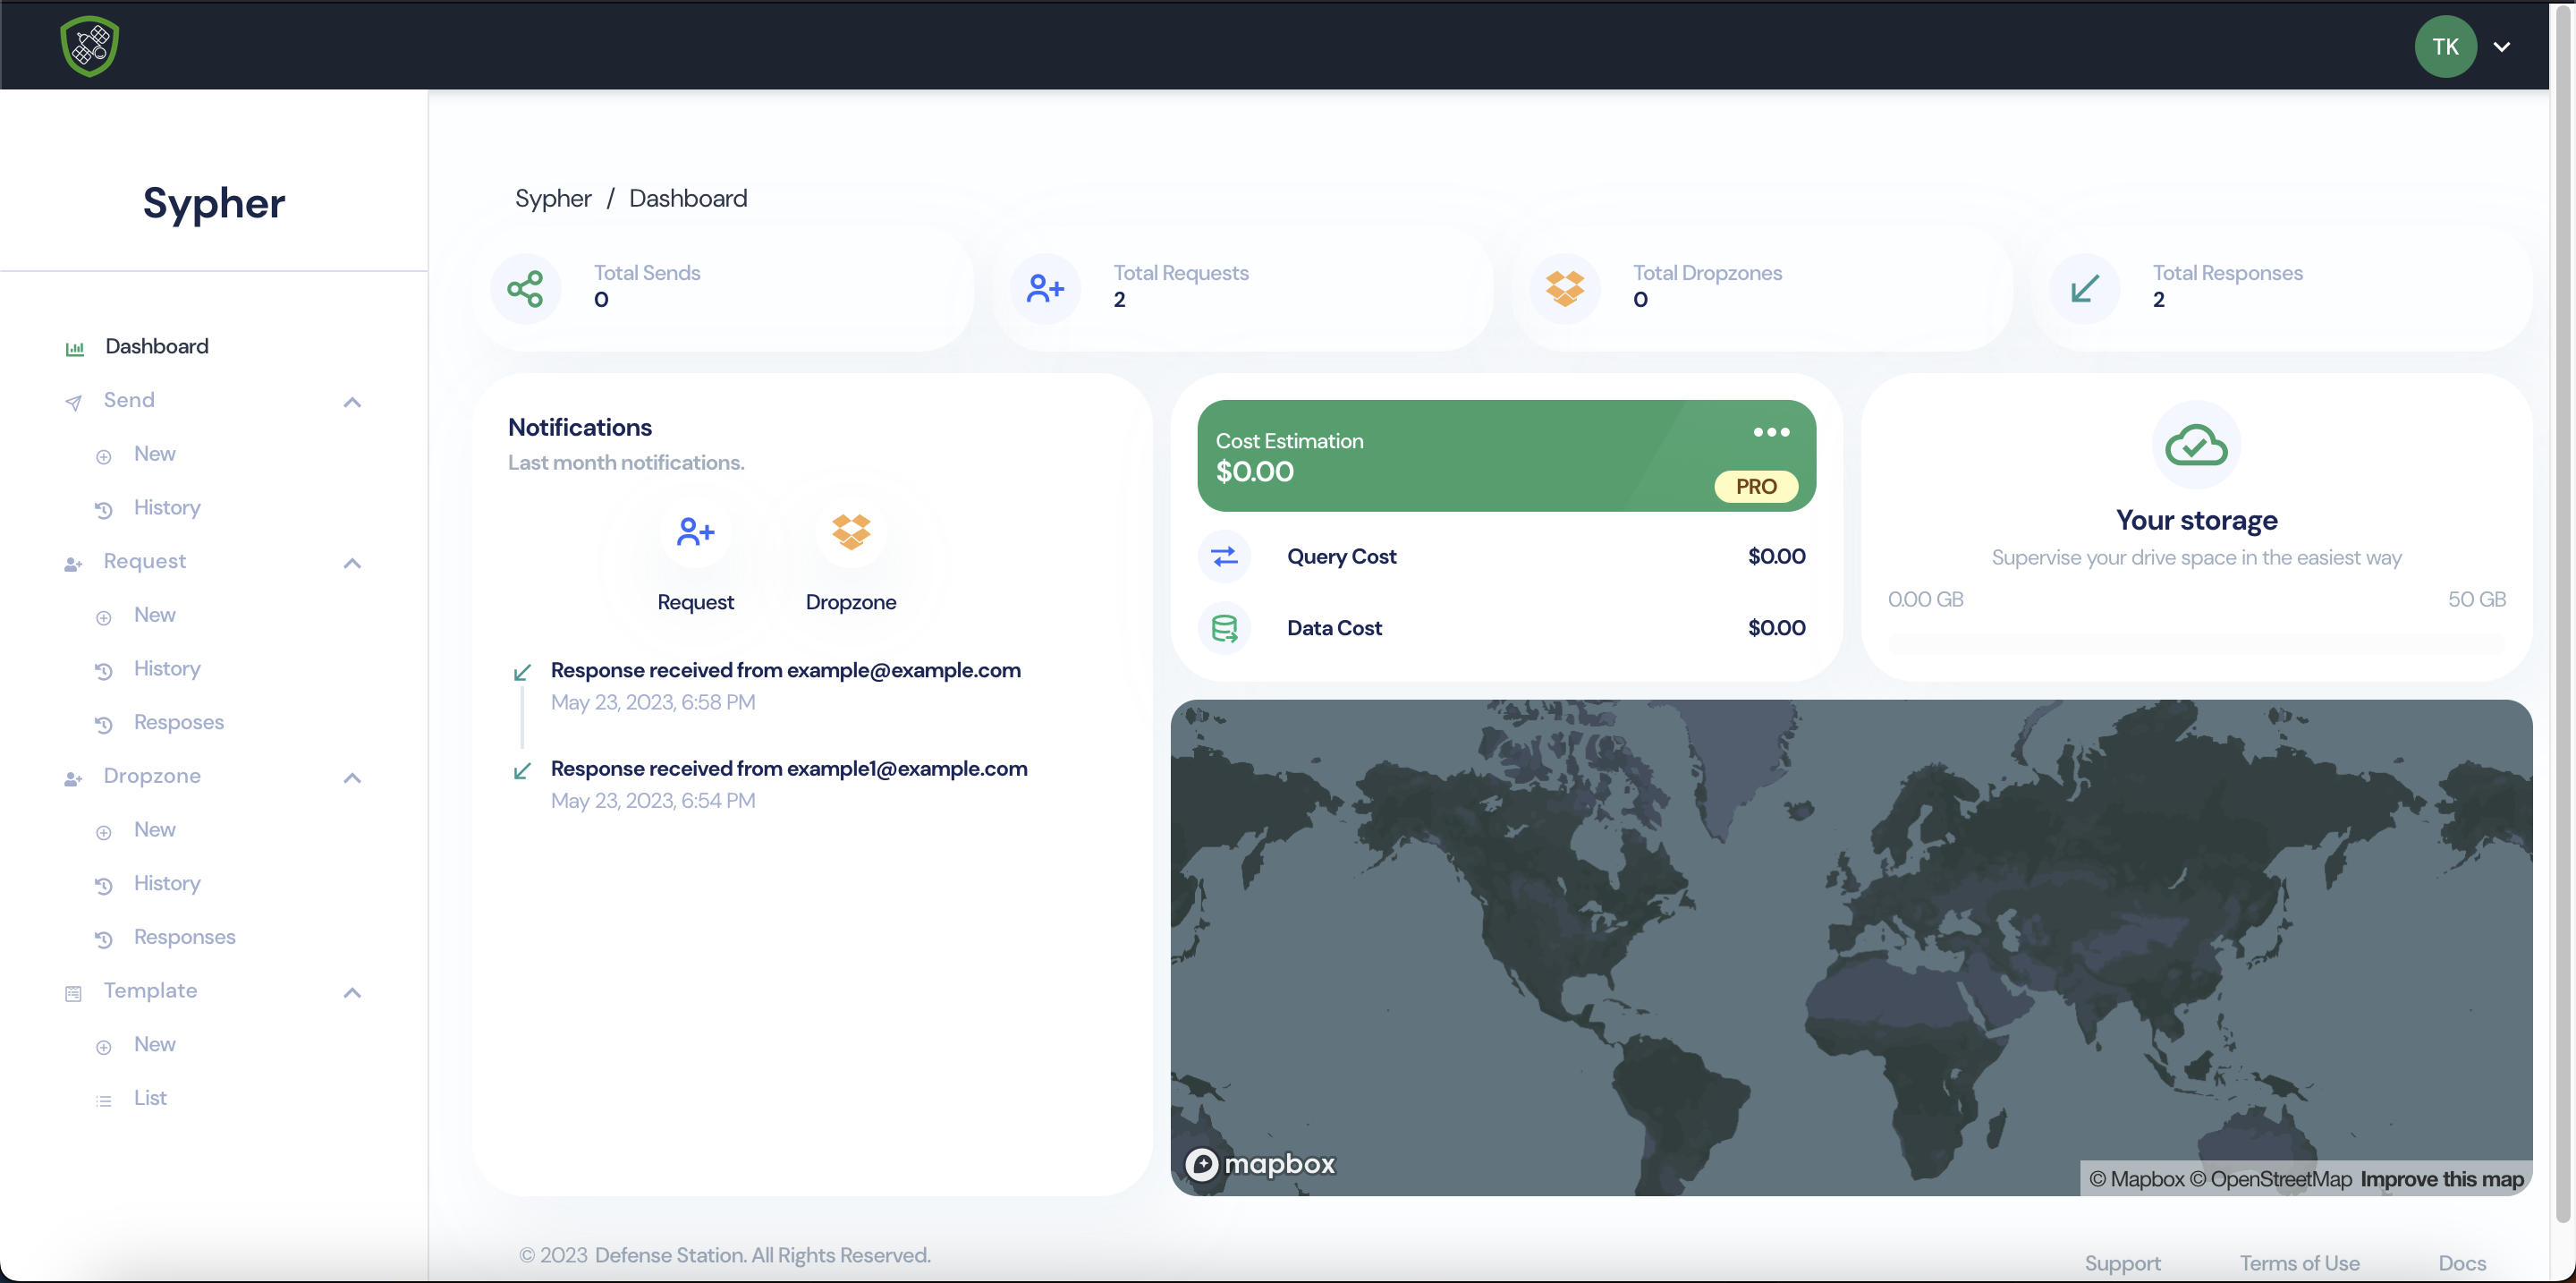Click the Cost Estimation $0.00 amount

[x=1255, y=472]
